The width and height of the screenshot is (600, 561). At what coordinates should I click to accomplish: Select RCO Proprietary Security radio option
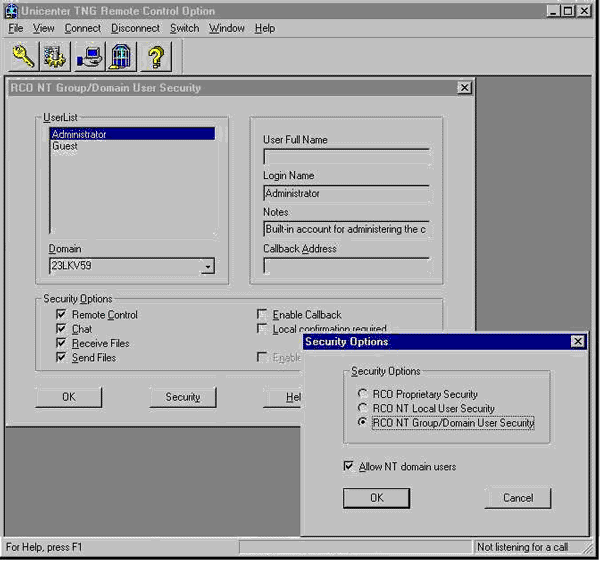click(364, 394)
